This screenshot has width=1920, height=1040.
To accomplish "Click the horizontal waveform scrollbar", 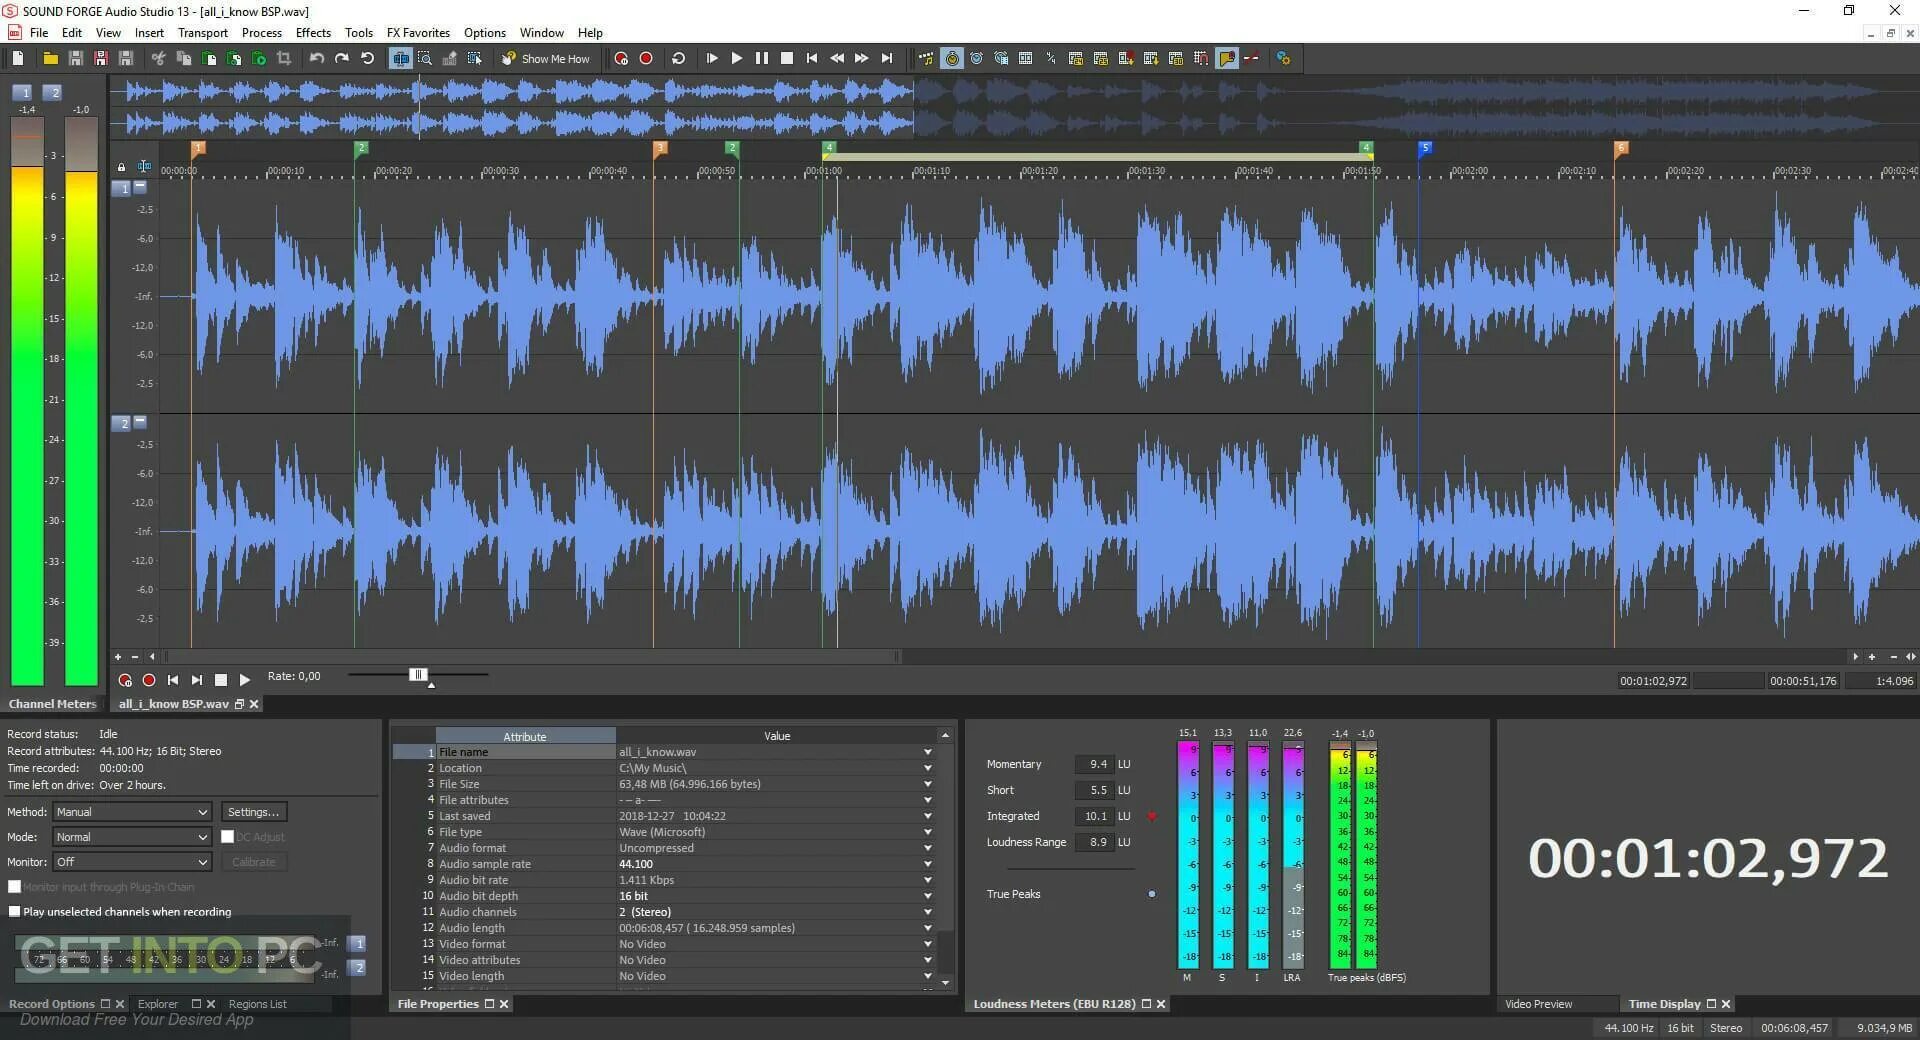I will click(530, 657).
